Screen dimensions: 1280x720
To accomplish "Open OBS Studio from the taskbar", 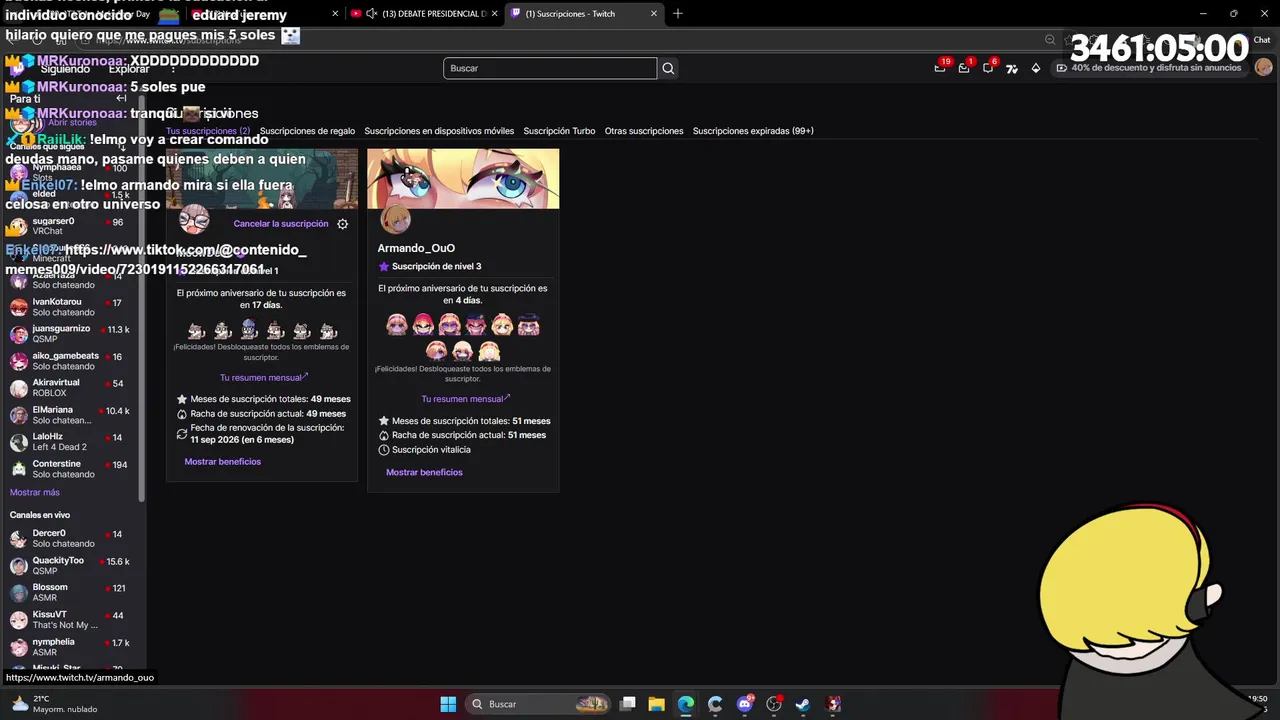I will (x=774, y=704).
